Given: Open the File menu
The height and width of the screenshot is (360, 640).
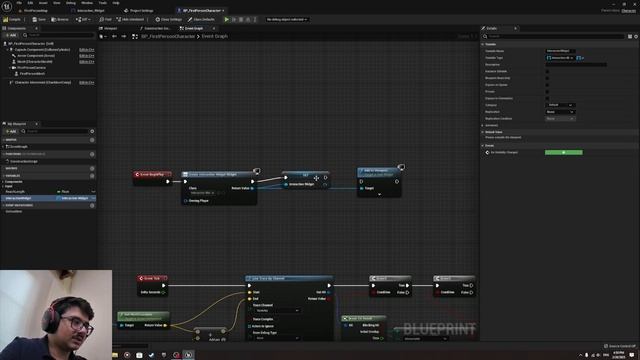Looking at the screenshot, I should point(19,3).
